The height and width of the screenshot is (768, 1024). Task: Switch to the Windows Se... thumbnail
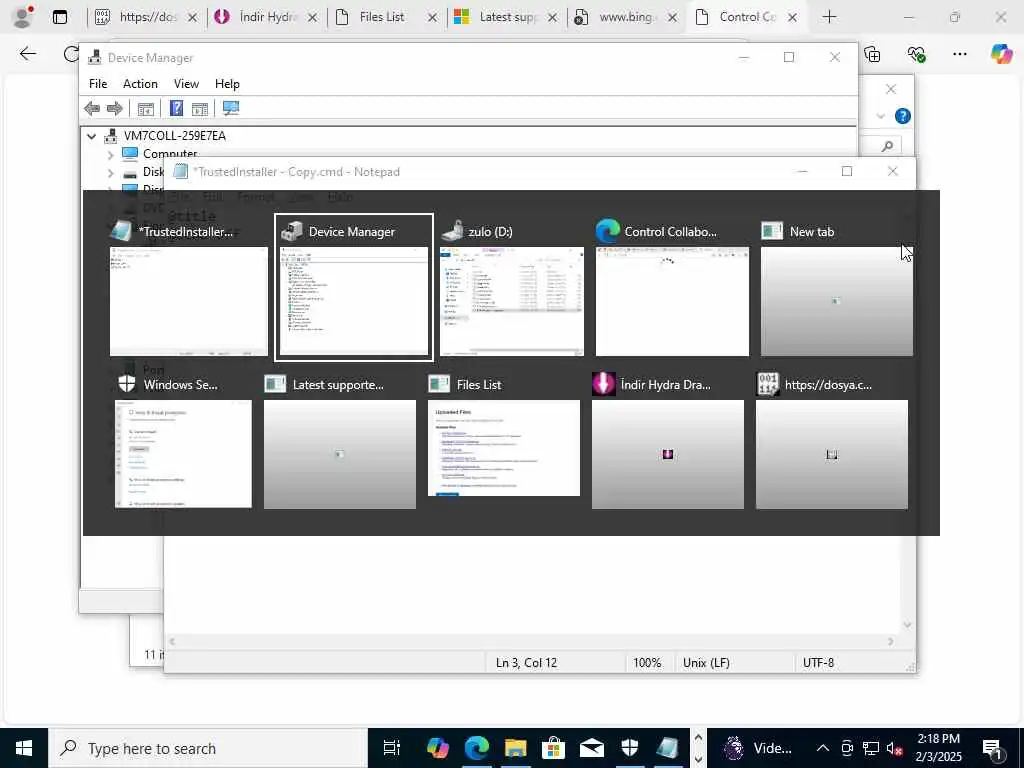coord(183,441)
